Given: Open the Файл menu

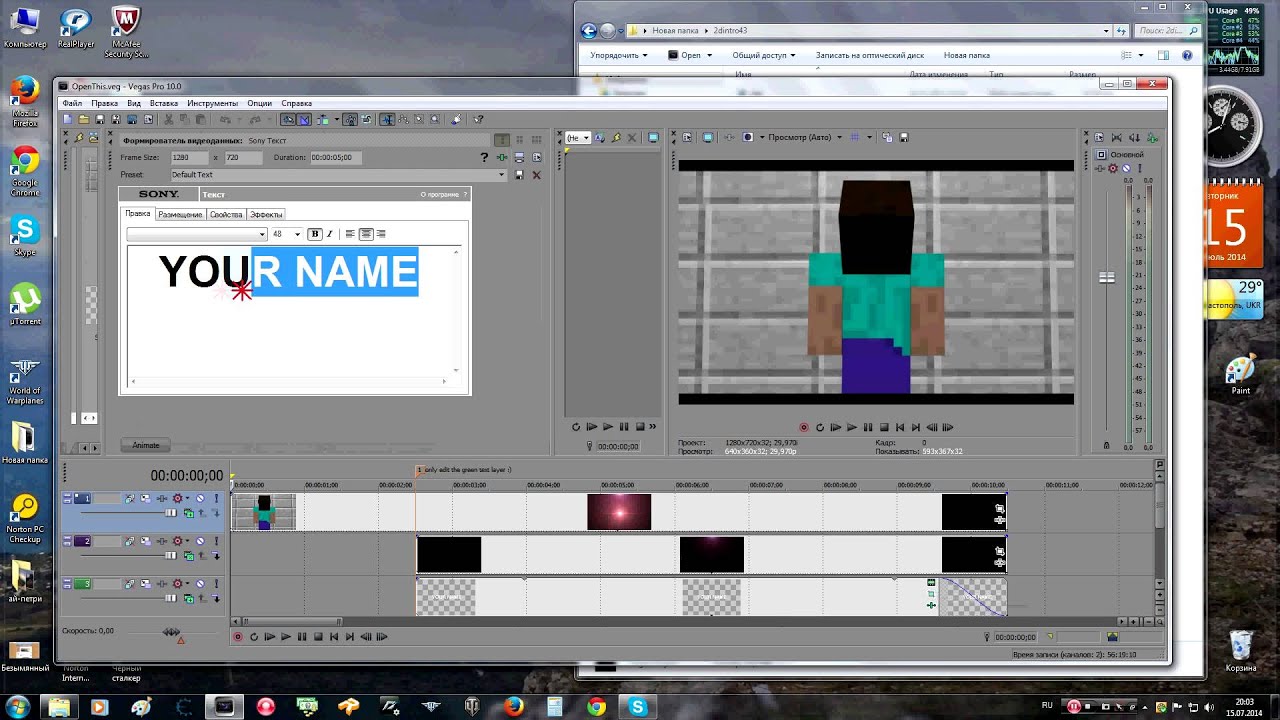Looking at the screenshot, I should coord(72,103).
